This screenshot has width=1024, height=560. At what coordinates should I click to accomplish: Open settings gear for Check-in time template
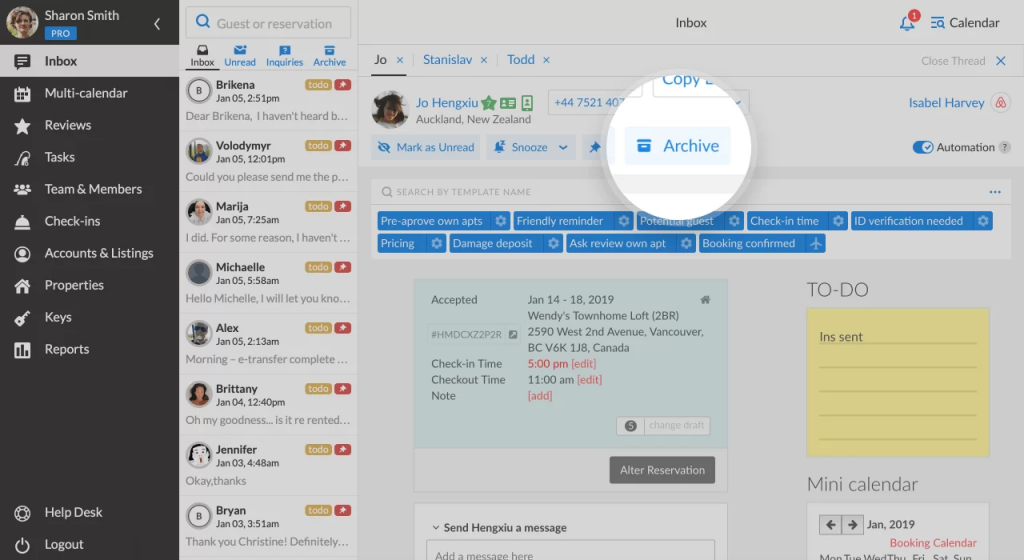pos(838,221)
